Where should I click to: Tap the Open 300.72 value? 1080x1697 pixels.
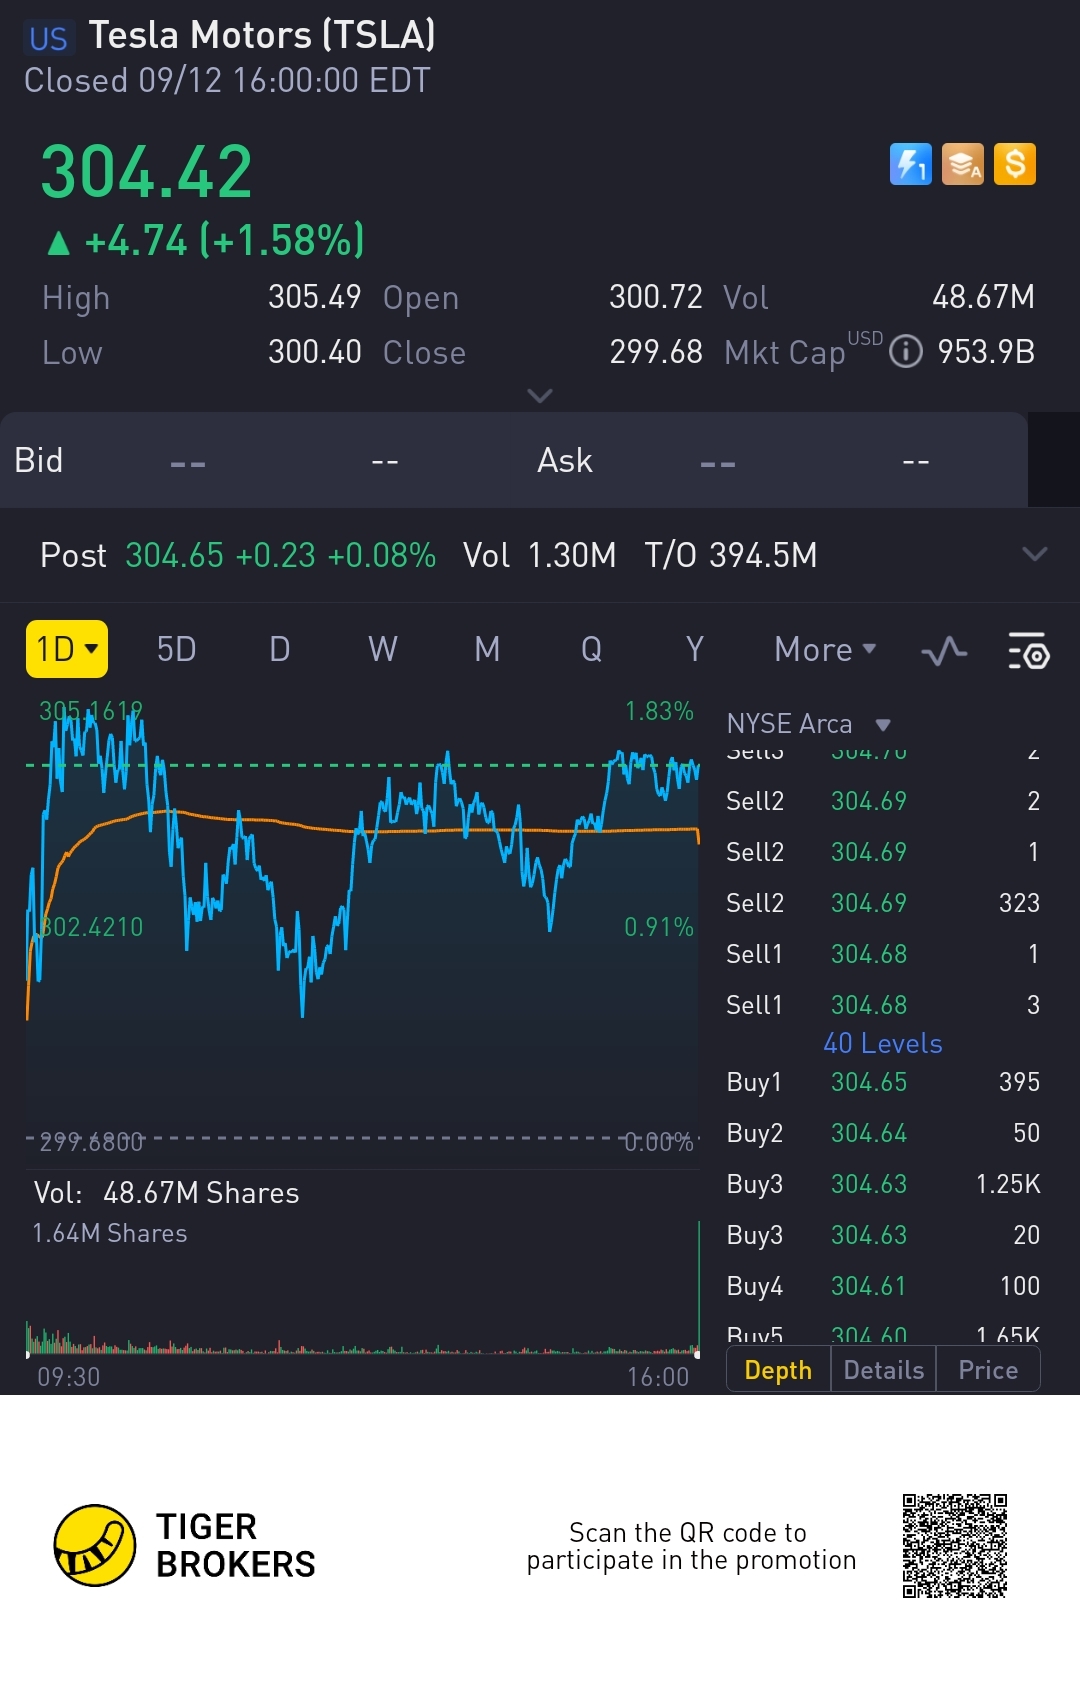coord(656,297)
